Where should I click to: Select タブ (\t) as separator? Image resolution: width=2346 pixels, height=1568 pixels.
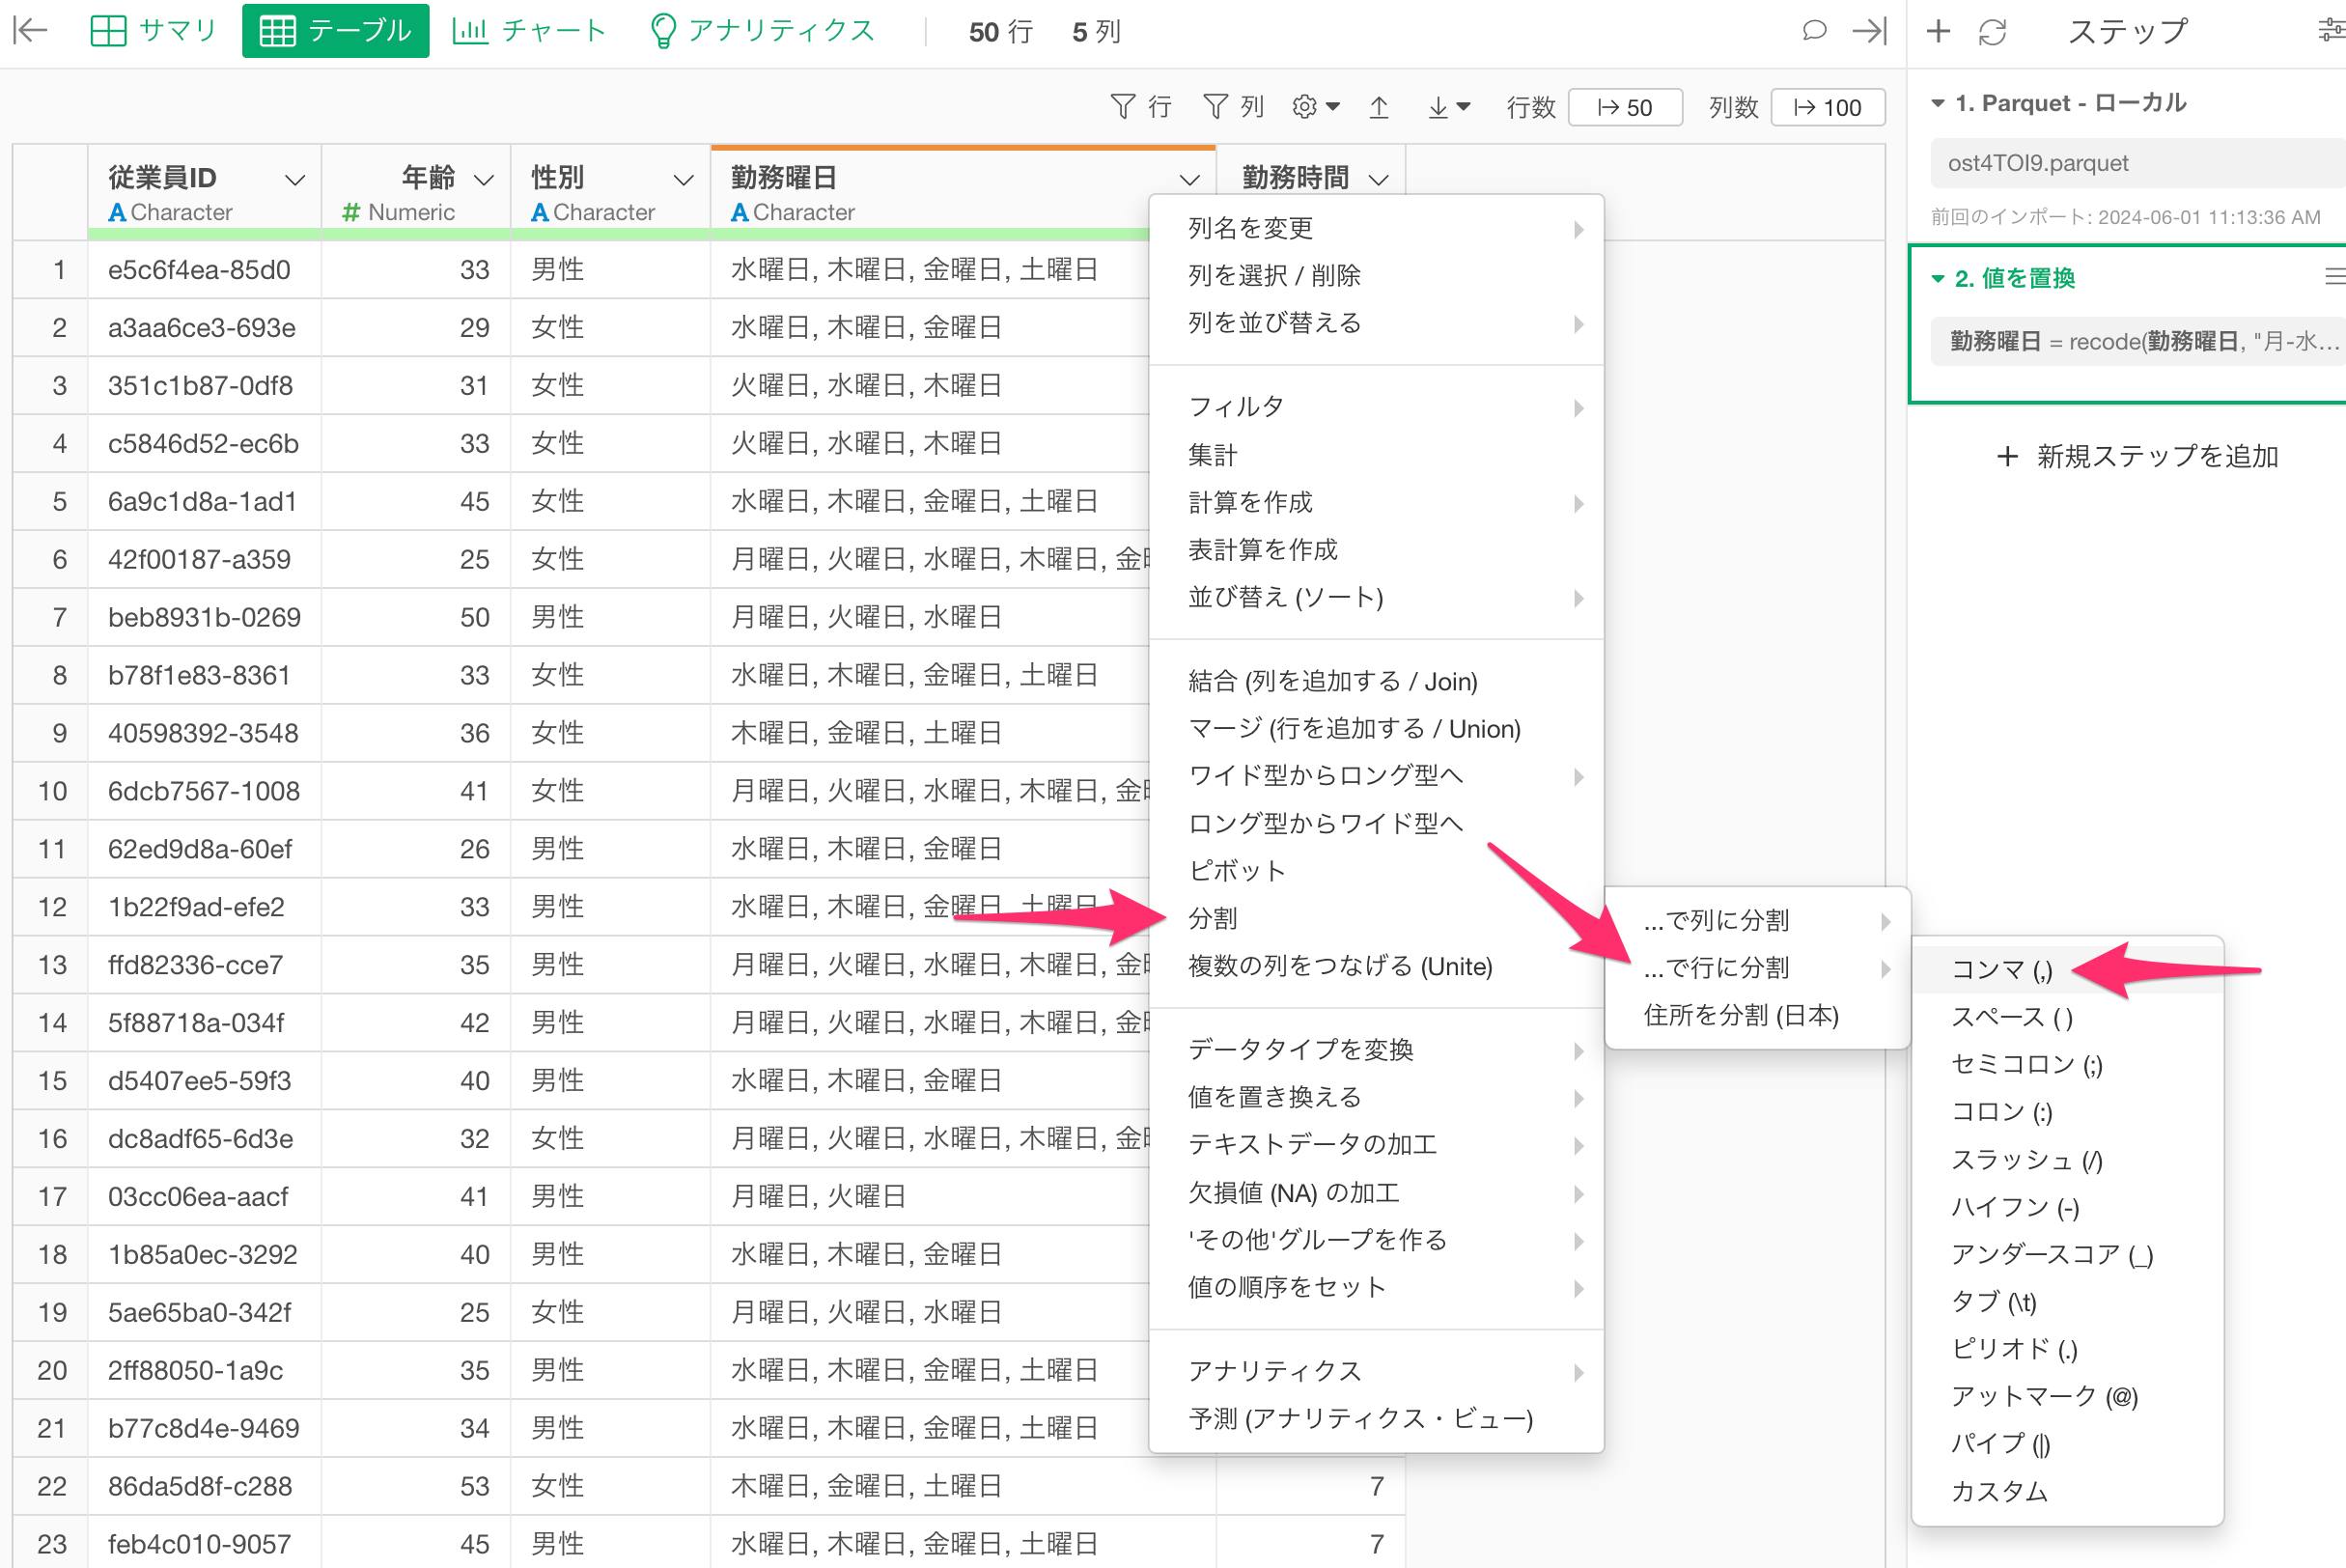2067,1302
